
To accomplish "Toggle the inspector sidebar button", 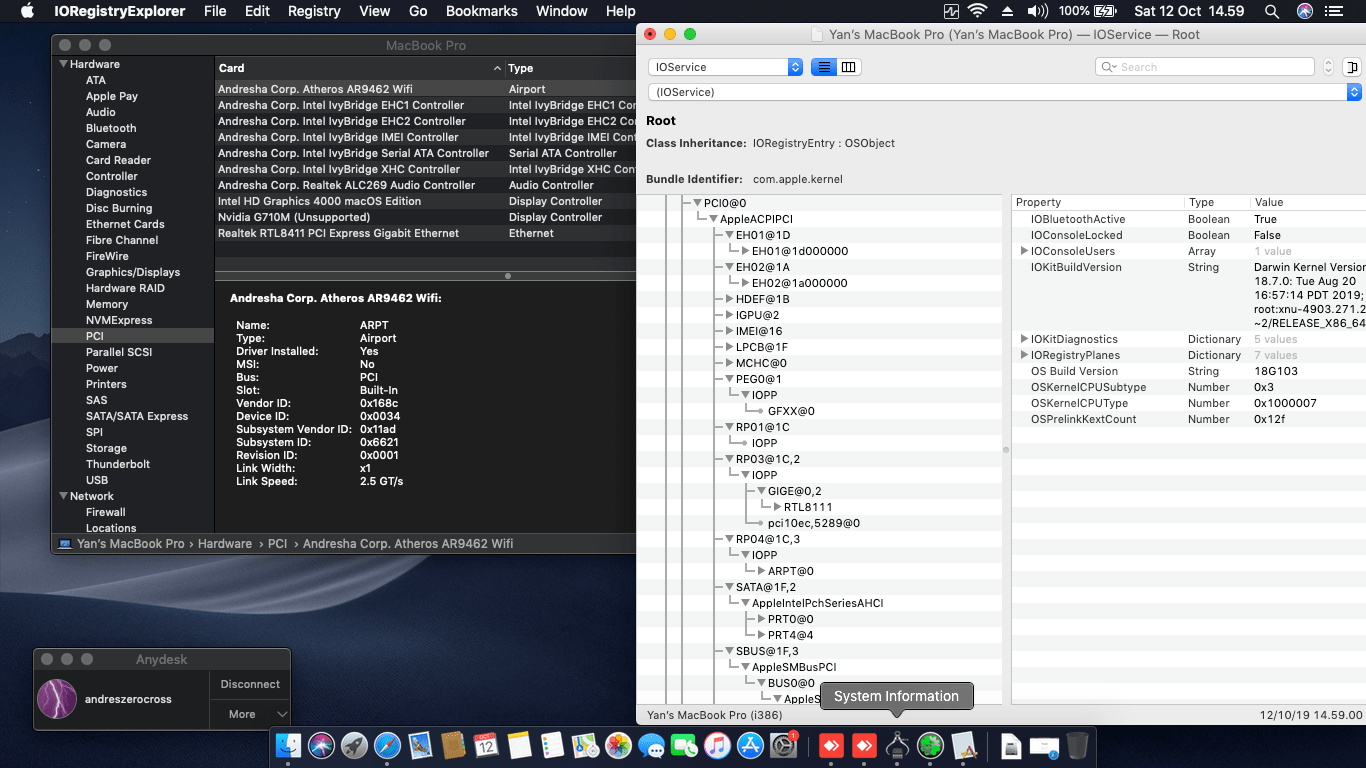I will coord(1352,67).
